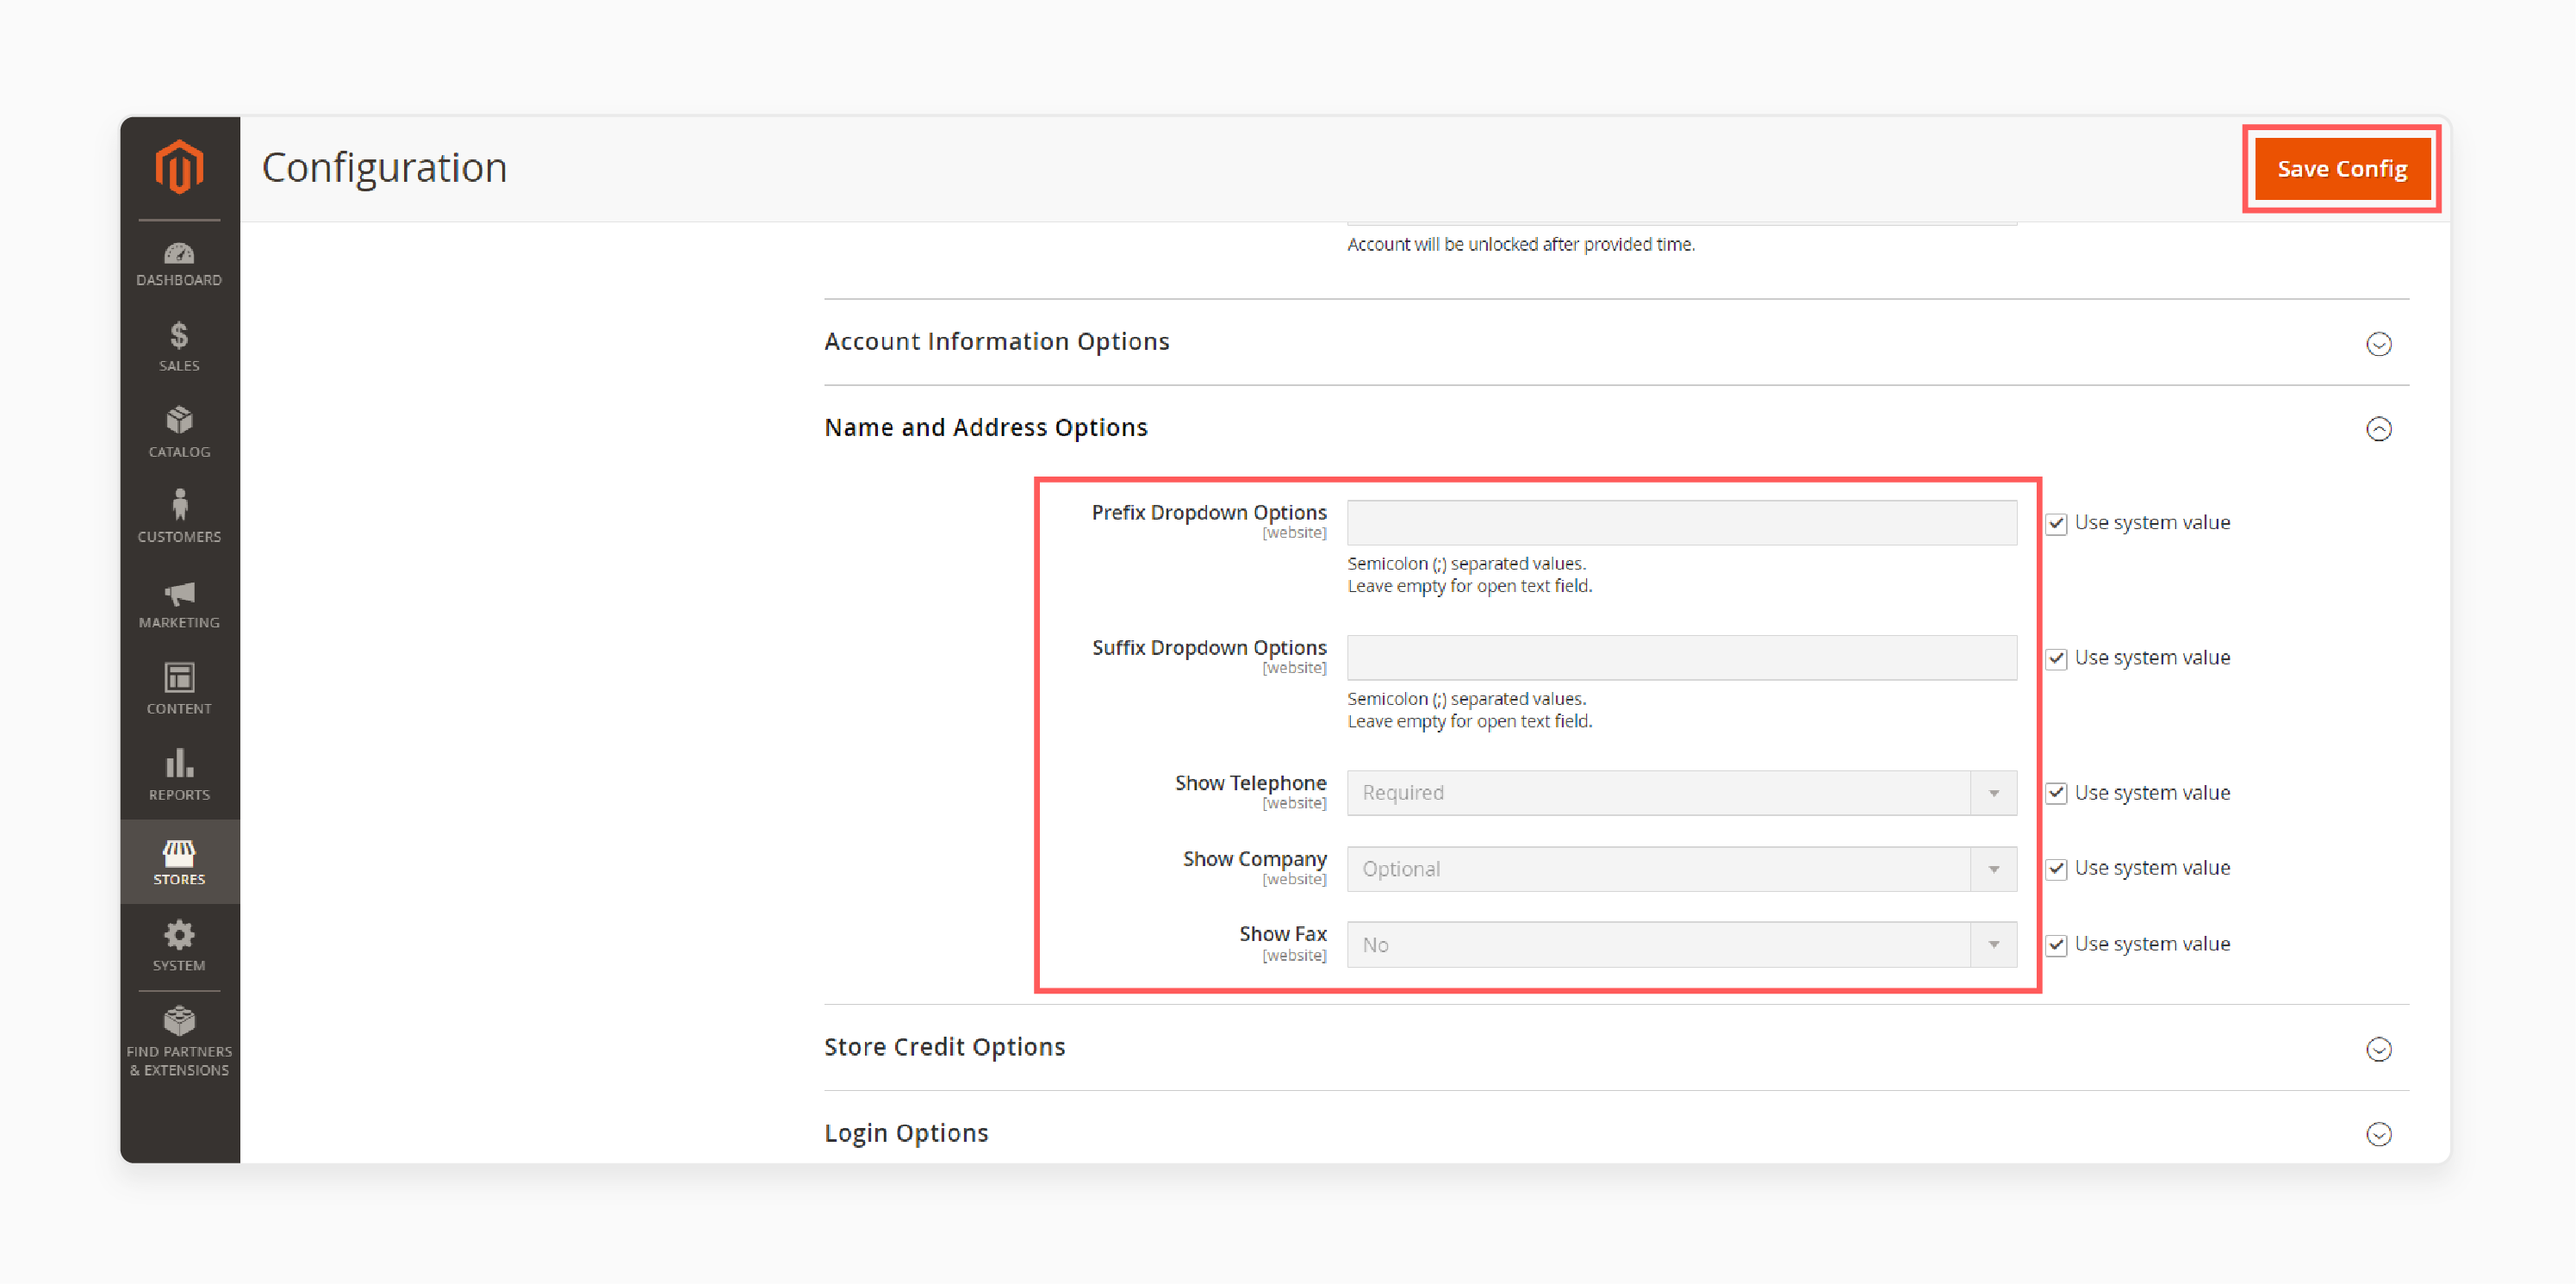Open the Show Company dropdown

coord(1681,869)
